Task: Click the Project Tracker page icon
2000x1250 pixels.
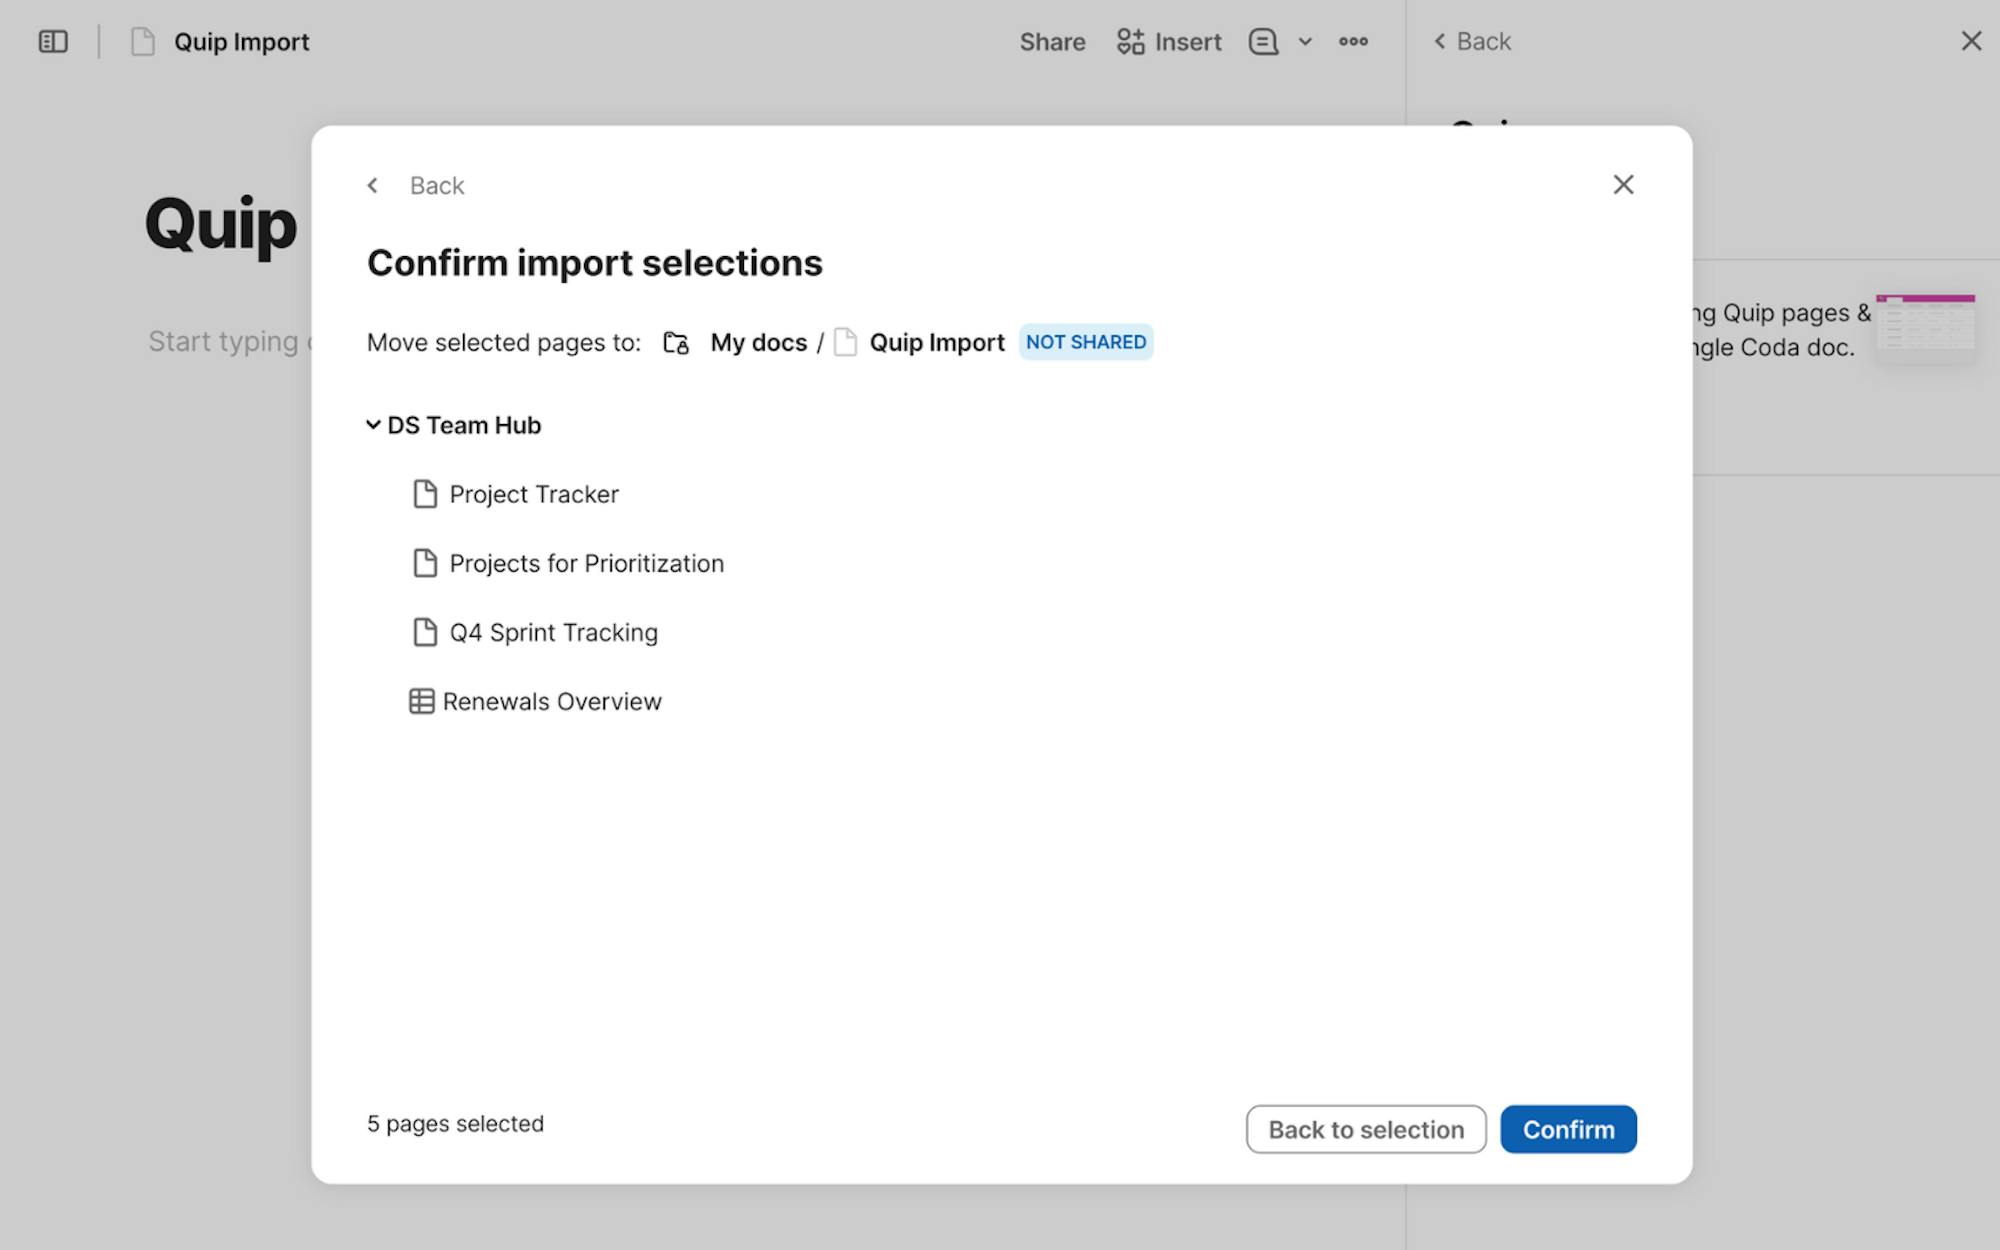Action: (425, 494)
